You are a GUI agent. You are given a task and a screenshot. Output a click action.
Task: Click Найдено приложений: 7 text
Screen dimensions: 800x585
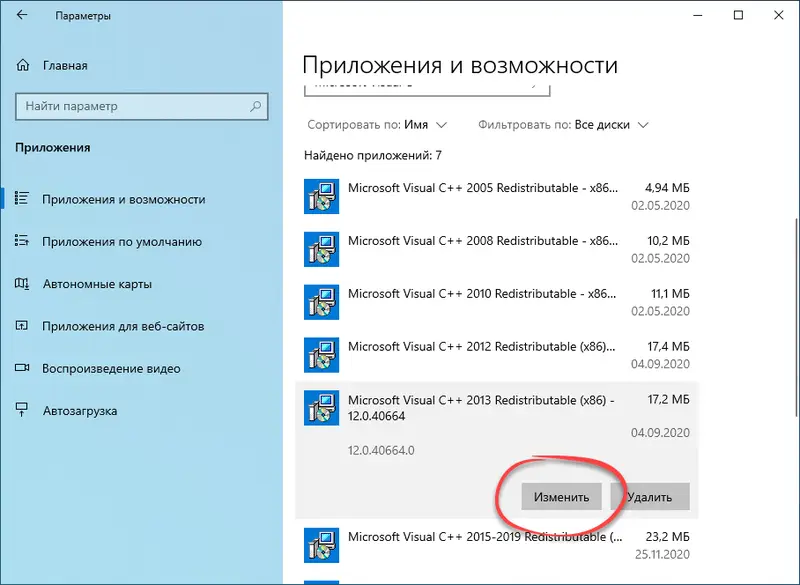tap(373, 156)
